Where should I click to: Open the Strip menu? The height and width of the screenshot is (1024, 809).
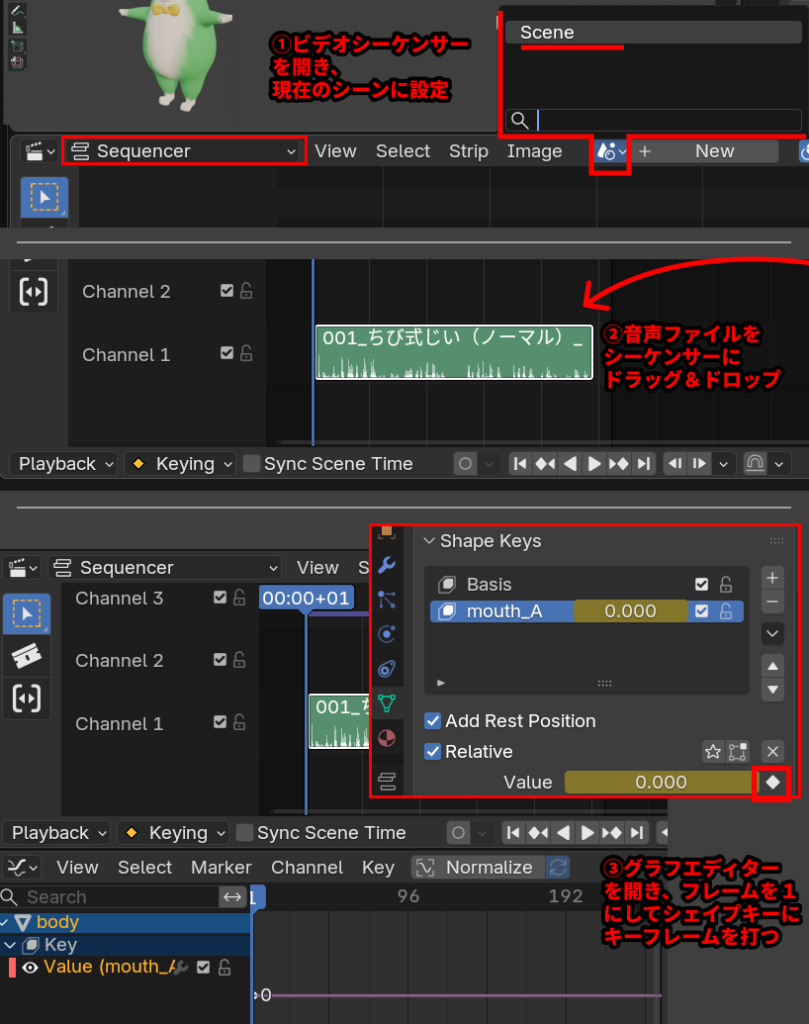point(468,151)
